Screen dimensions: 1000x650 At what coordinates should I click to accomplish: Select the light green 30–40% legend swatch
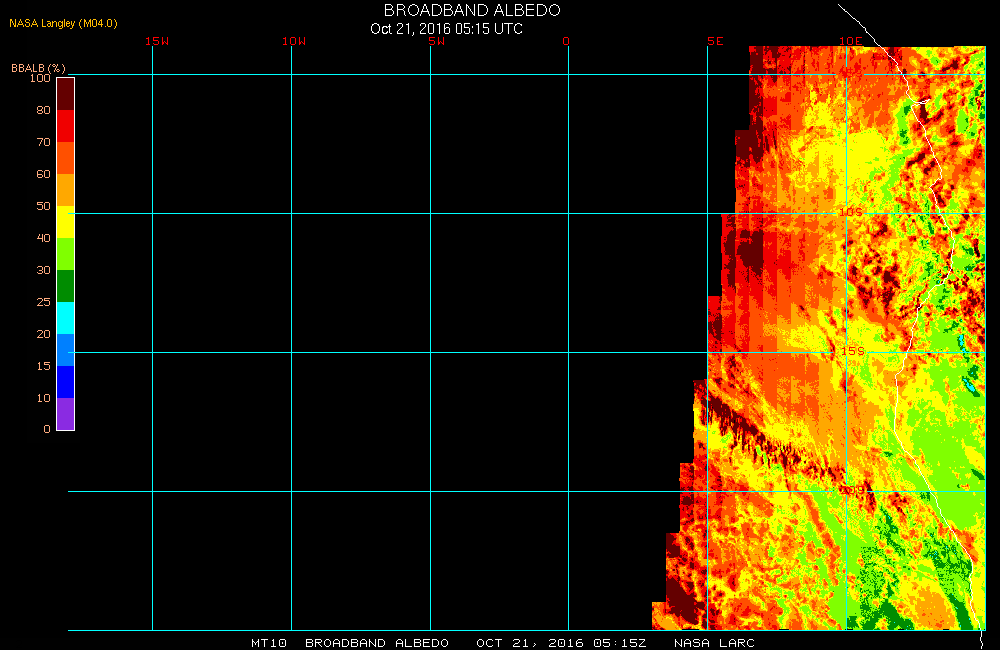tap(65, 254)
